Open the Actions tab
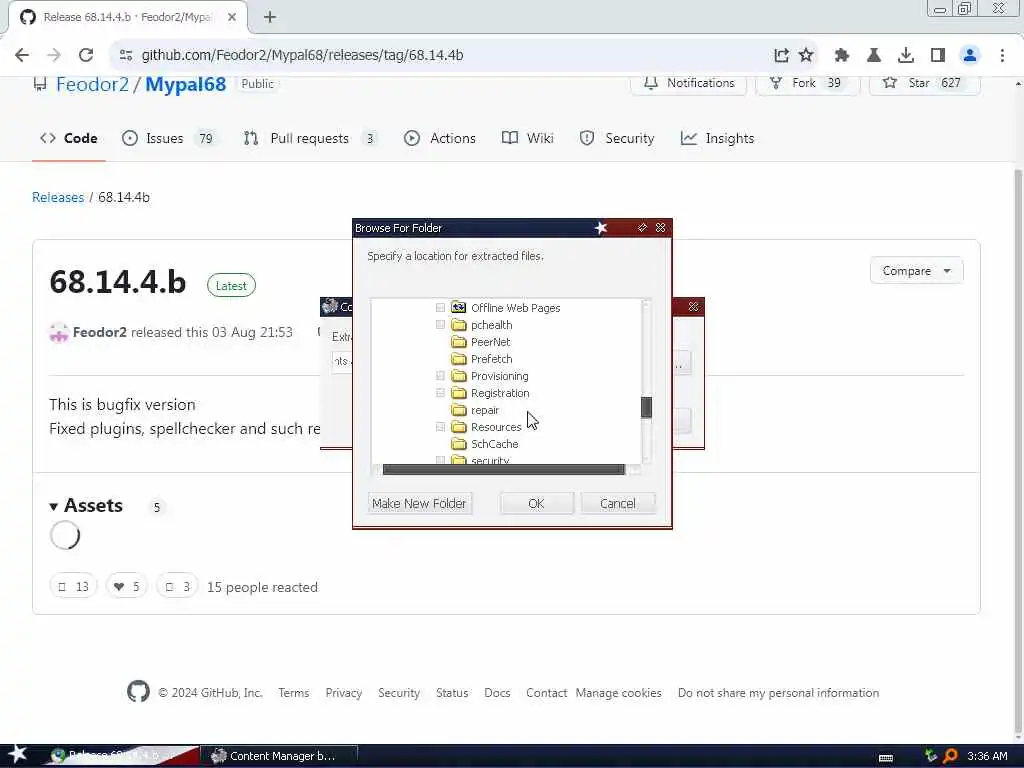Image resolution: width=1024 pixels, height=768 pixels. (440, 138)
